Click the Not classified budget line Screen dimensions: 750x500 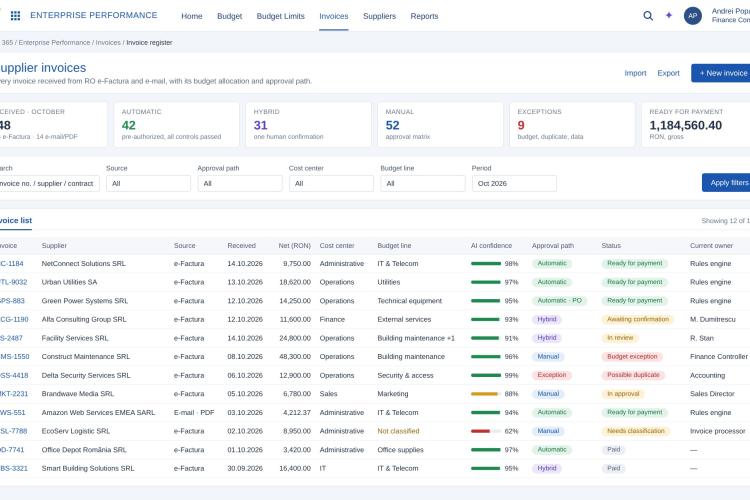(398, 431)
